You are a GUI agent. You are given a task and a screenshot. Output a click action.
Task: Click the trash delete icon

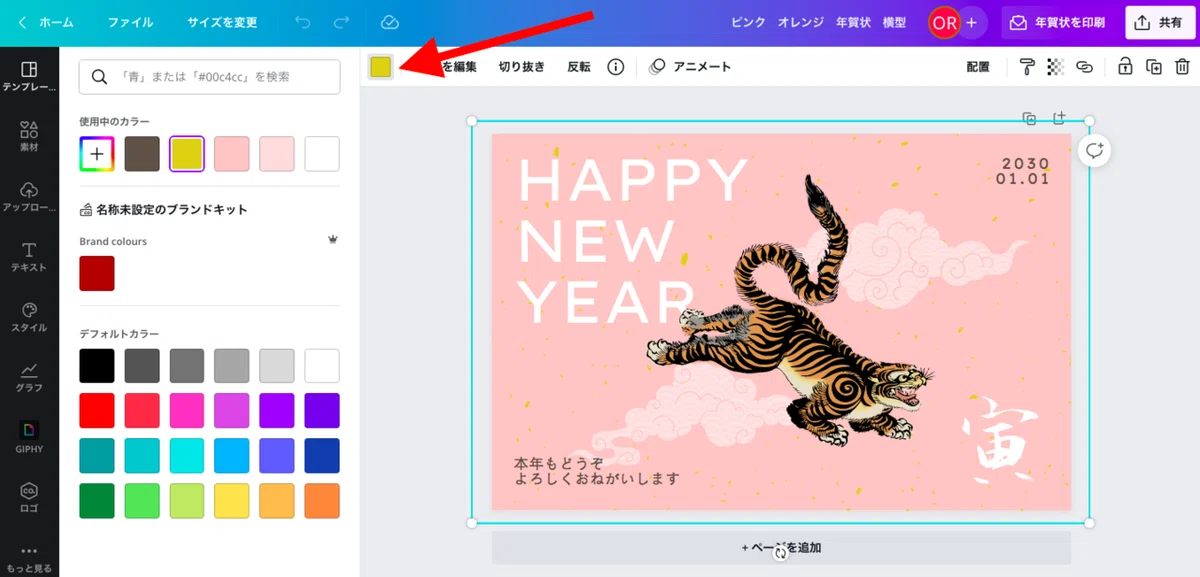(x=1182, y=67)
